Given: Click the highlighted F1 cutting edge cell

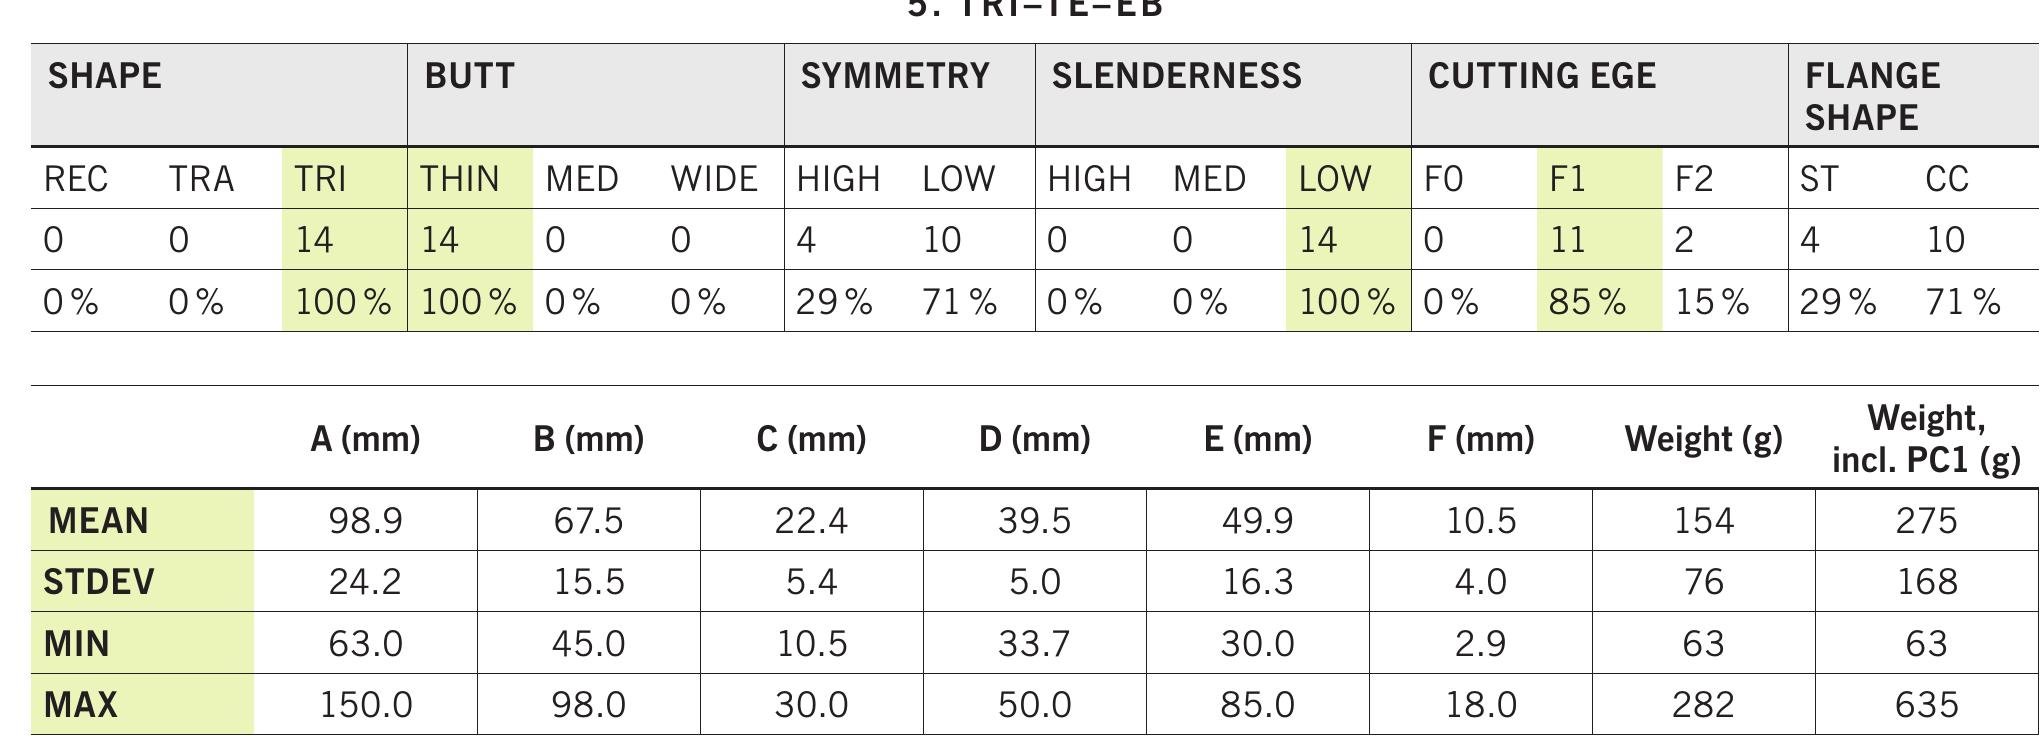Looking at the screenshot, I should pyautogui.click(x=1568, y=180).
